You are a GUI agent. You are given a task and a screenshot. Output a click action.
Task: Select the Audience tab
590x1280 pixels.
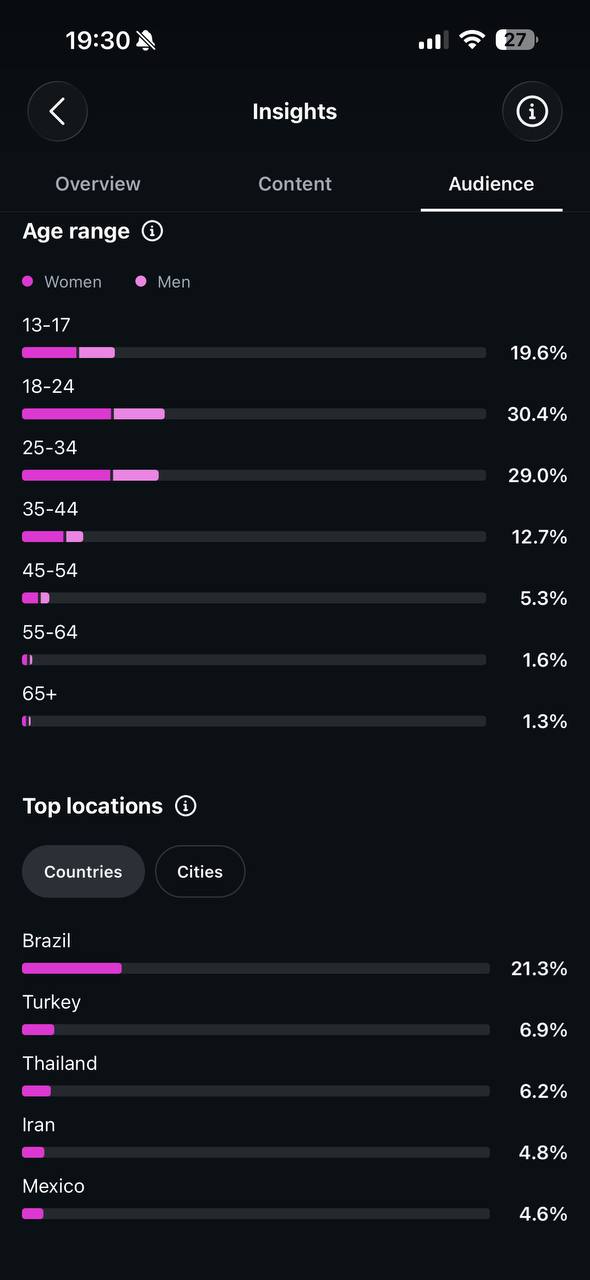(491, 184)
